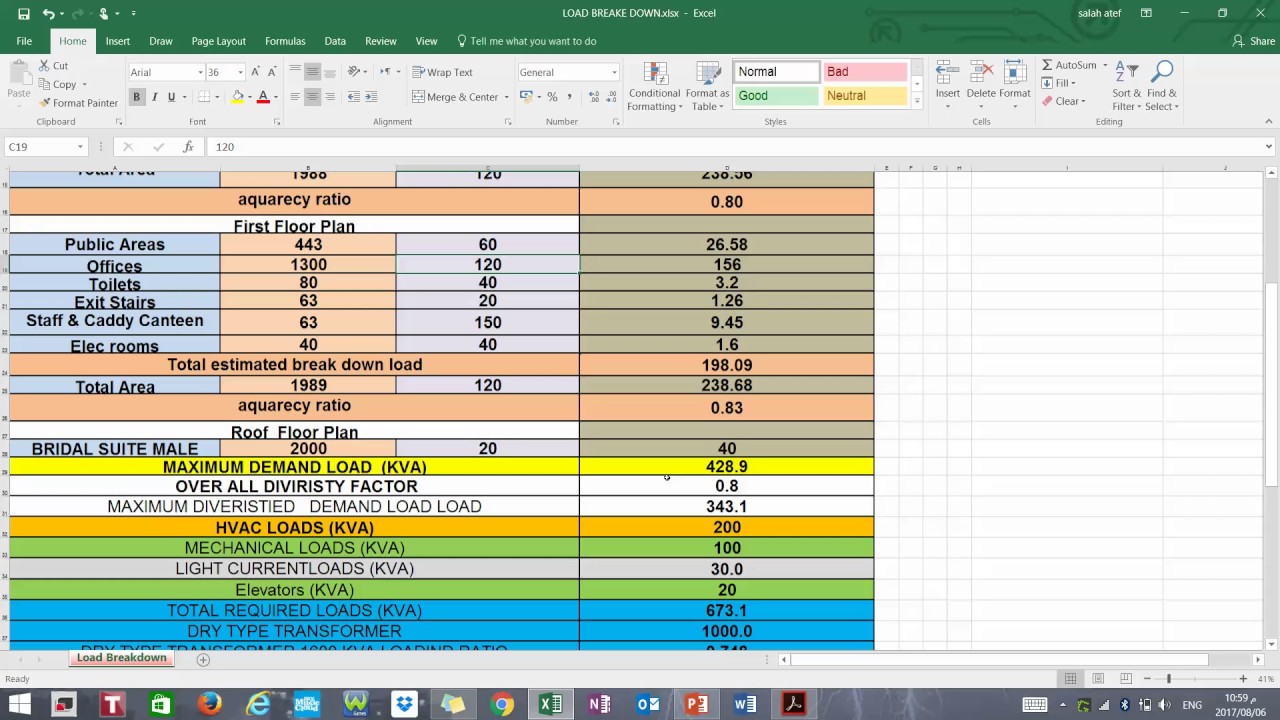This screenshot has height=720, width=1280.
Task: Apply align left to cell
Action: [x=294, y=97]
